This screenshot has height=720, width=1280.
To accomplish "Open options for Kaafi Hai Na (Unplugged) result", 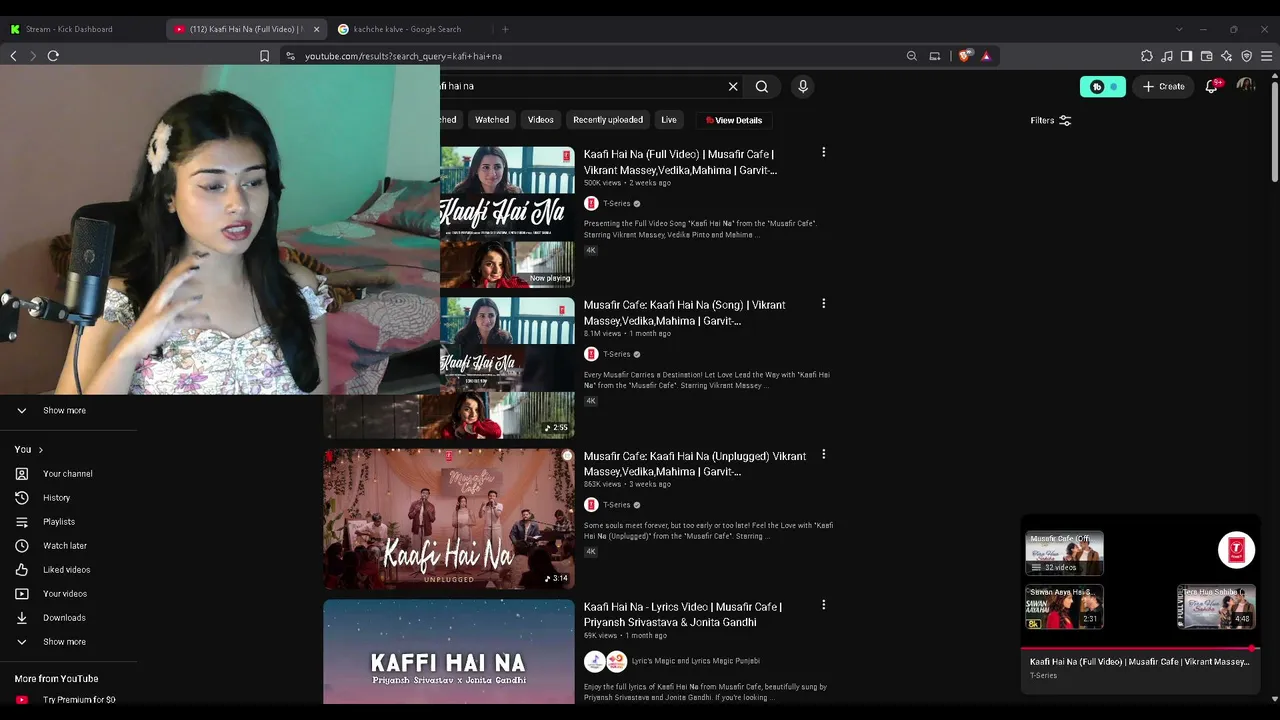I will coord(824,455).
